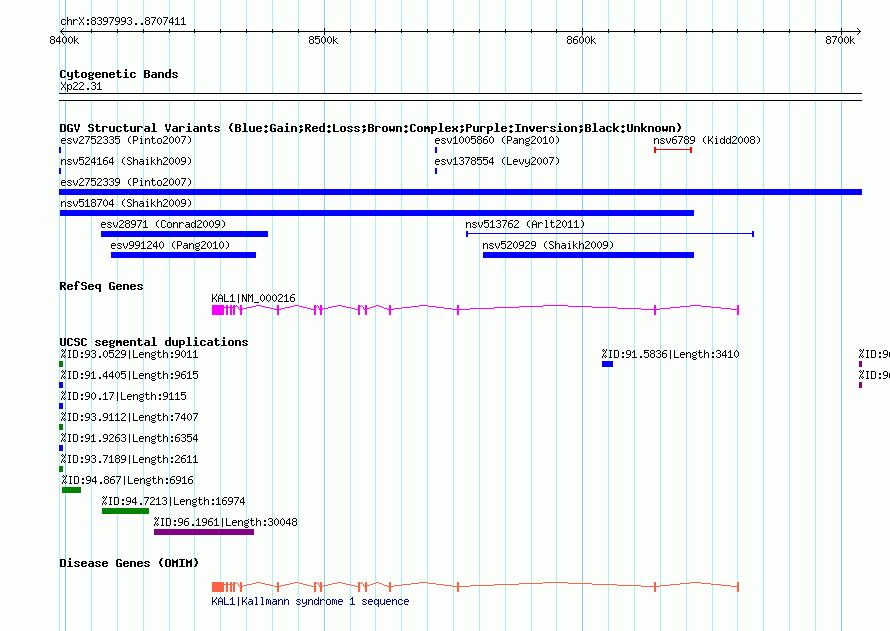Select the orange KAL1 OMIM disease gene track
Screen dimensions: 890x631
pos(475,586)
